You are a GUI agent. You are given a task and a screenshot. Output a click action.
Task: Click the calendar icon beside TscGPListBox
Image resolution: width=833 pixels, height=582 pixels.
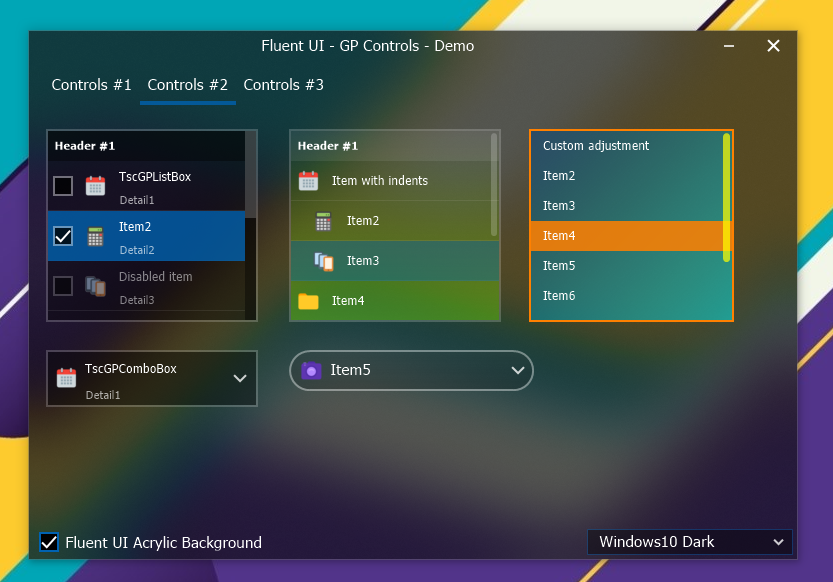pos(96,186)
